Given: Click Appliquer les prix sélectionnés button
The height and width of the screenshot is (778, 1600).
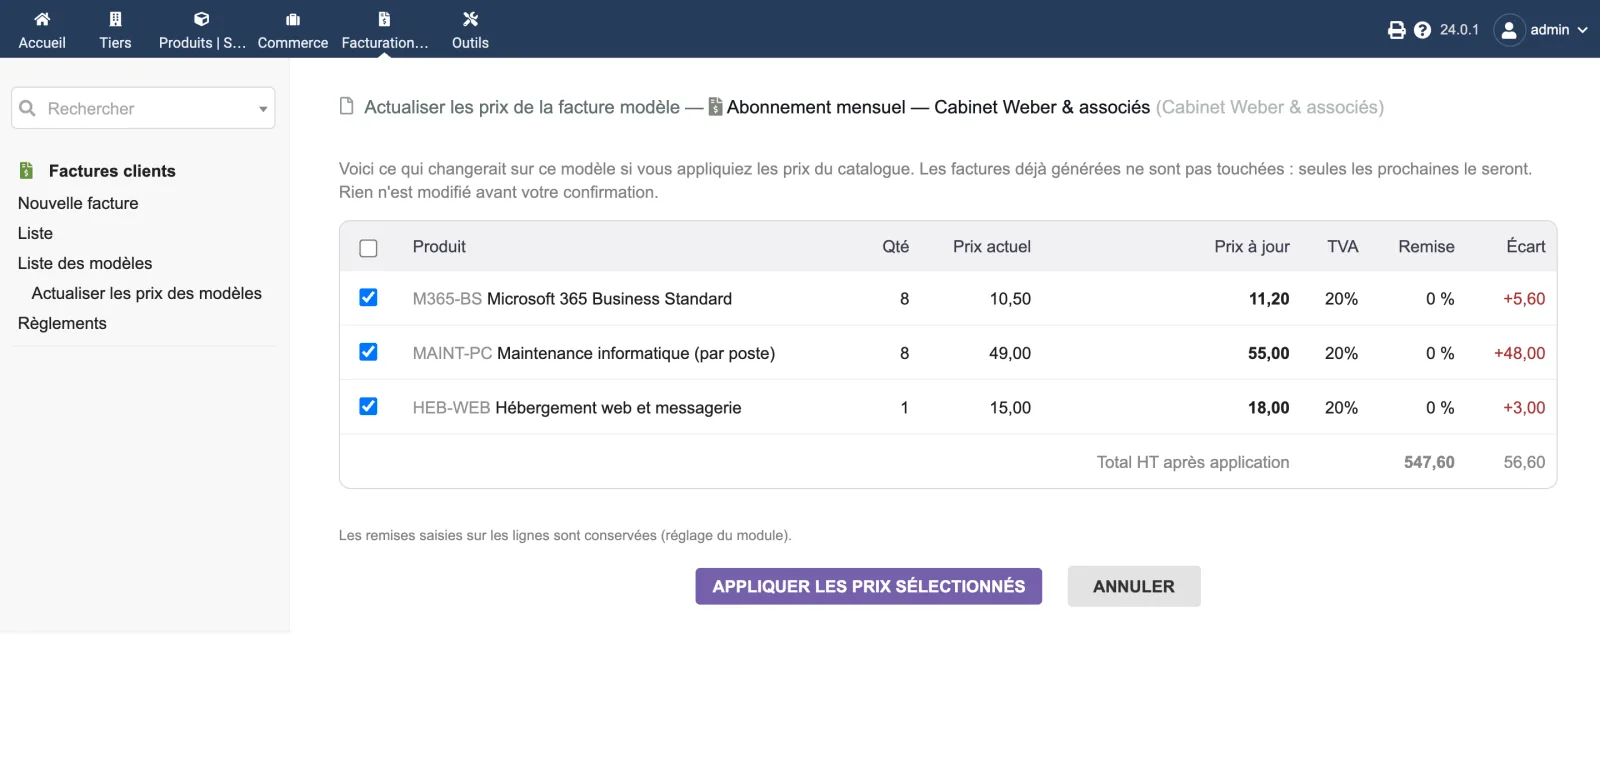Looking at the screenshot, I should point(869,586).
